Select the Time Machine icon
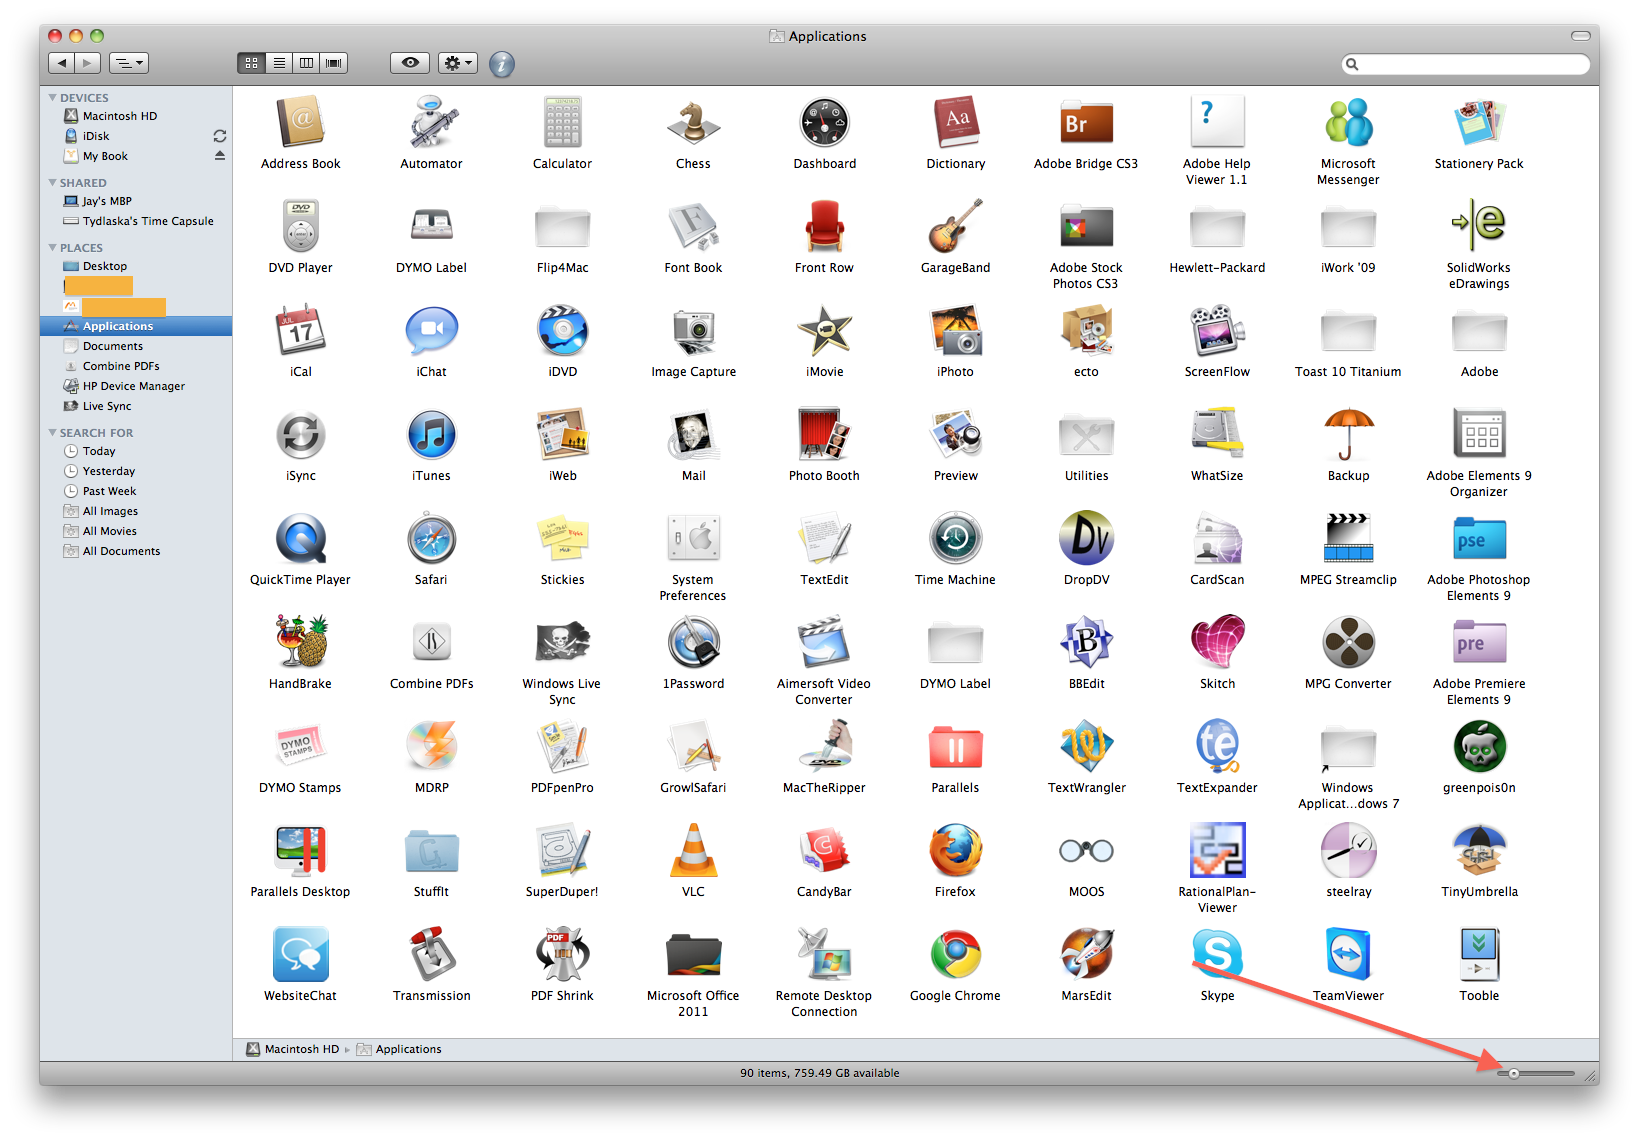 tap(955, 538)
